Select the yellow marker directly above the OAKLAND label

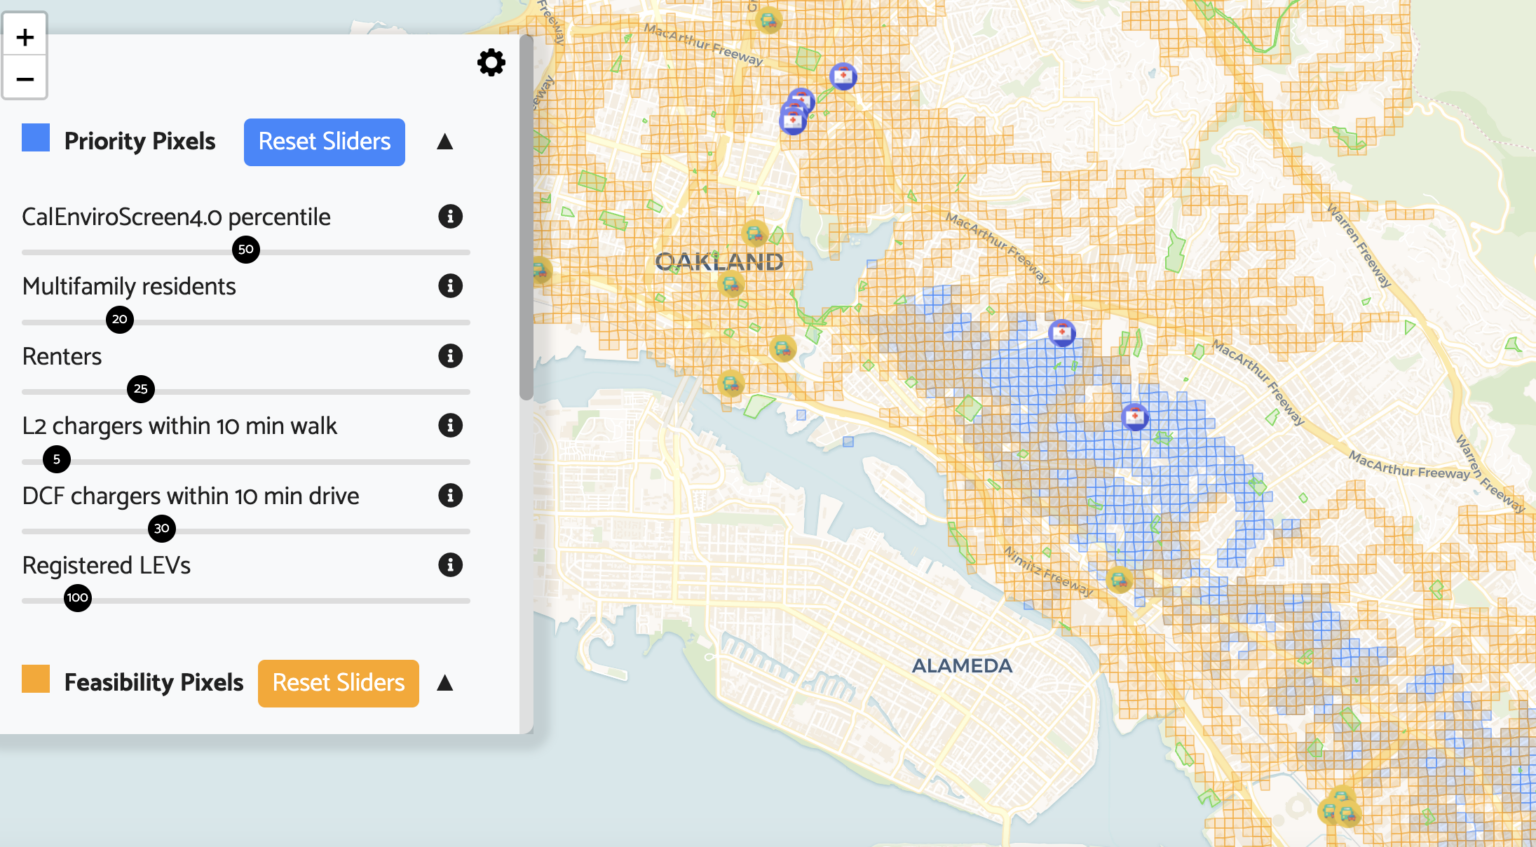(755, 234)
